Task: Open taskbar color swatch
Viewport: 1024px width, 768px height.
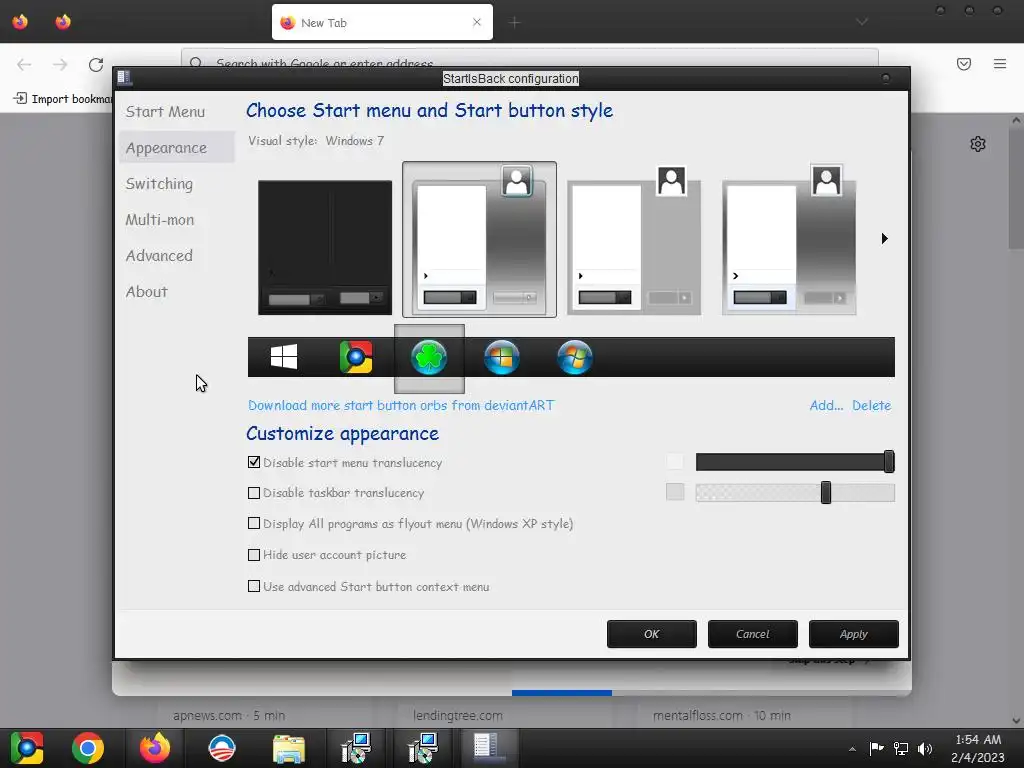Action: pyautogui.click(x=675, y=492)
